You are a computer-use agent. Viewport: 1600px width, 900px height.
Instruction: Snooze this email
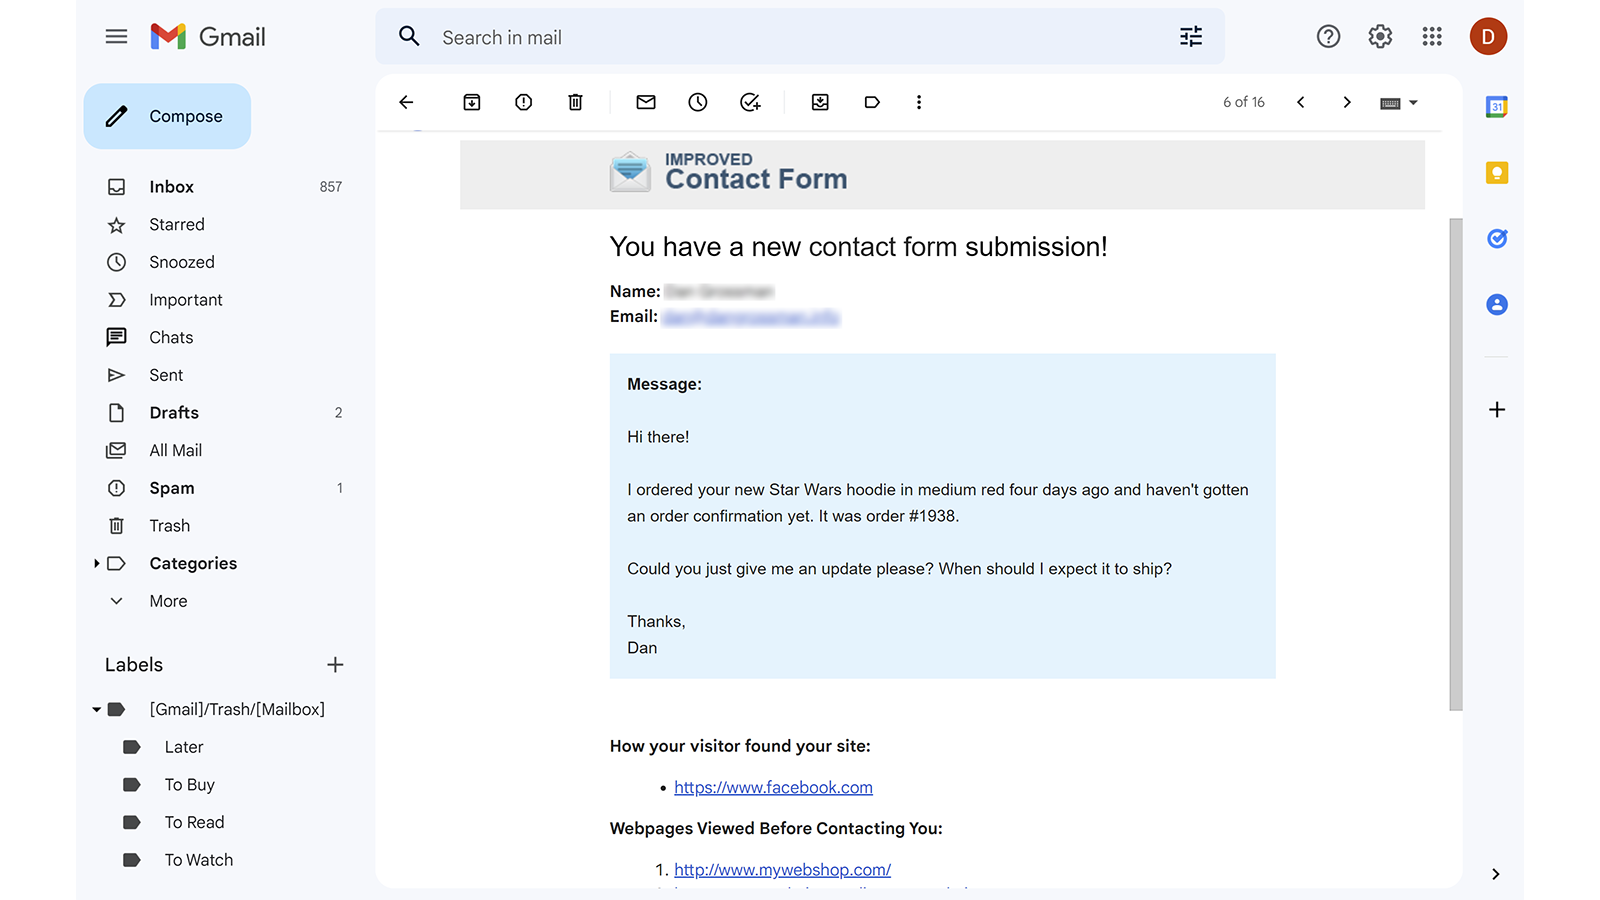pyautogui.click(x=697, y=102)
